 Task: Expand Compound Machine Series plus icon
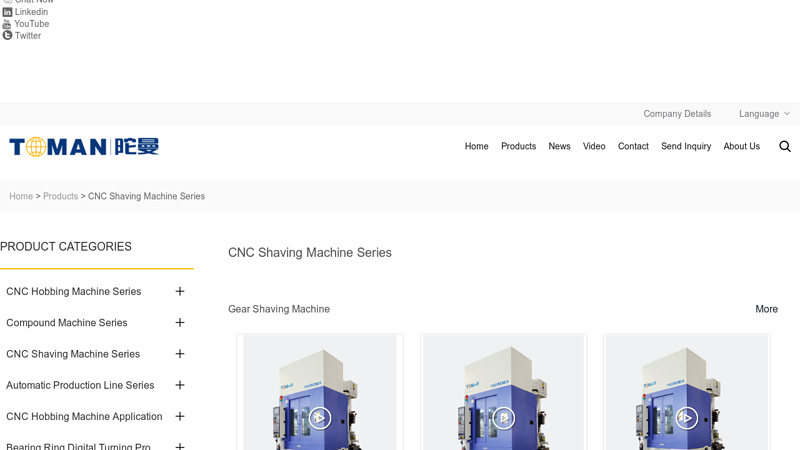(180, 322)
